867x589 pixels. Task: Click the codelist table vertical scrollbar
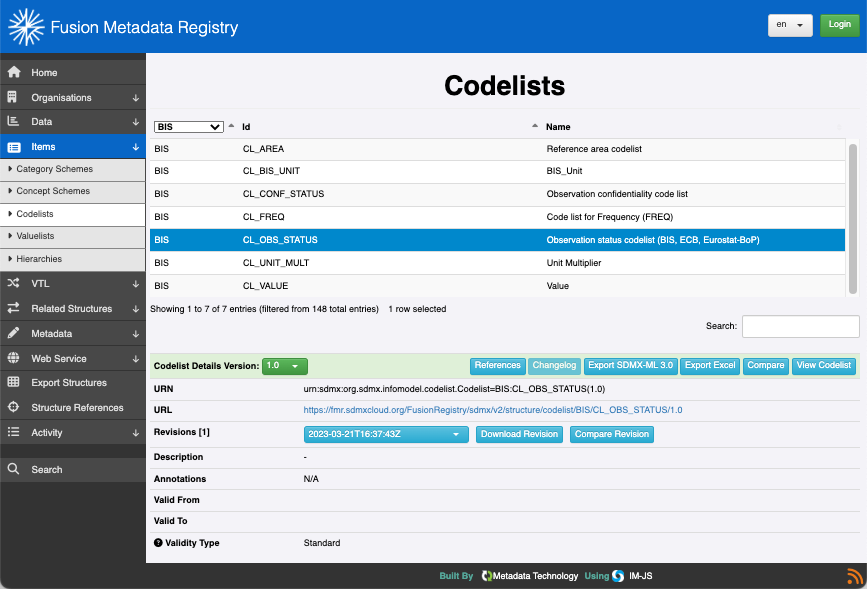tap(853, 218)
